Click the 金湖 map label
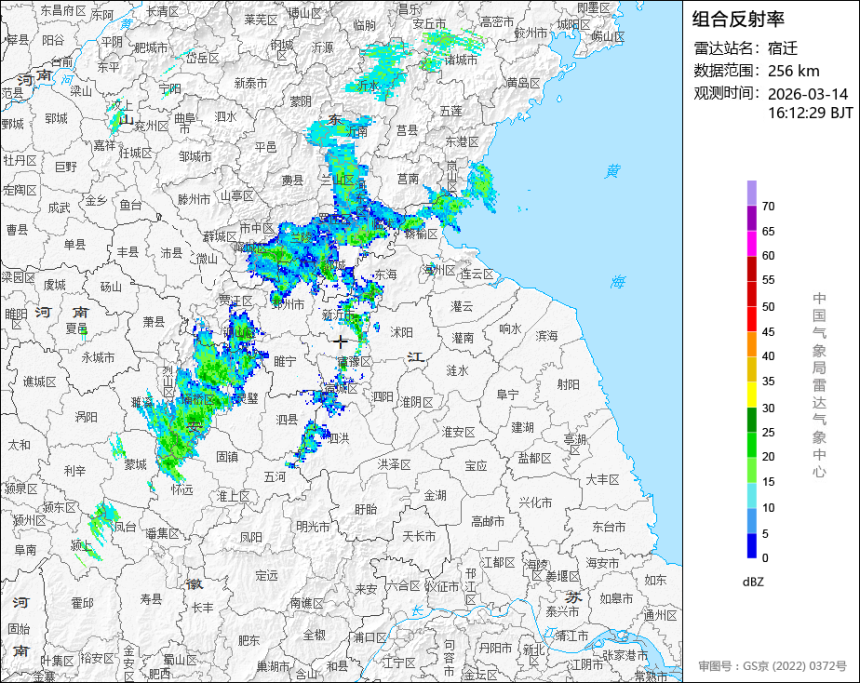 click(435, 496)
